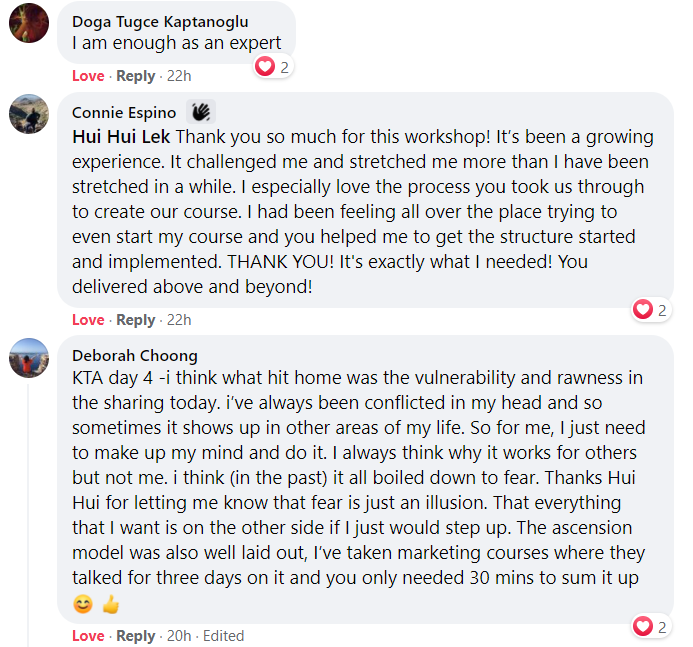
Task: Open Deborah Choong's profile picture
Action: pyautogui.click(x=29, y=357)
